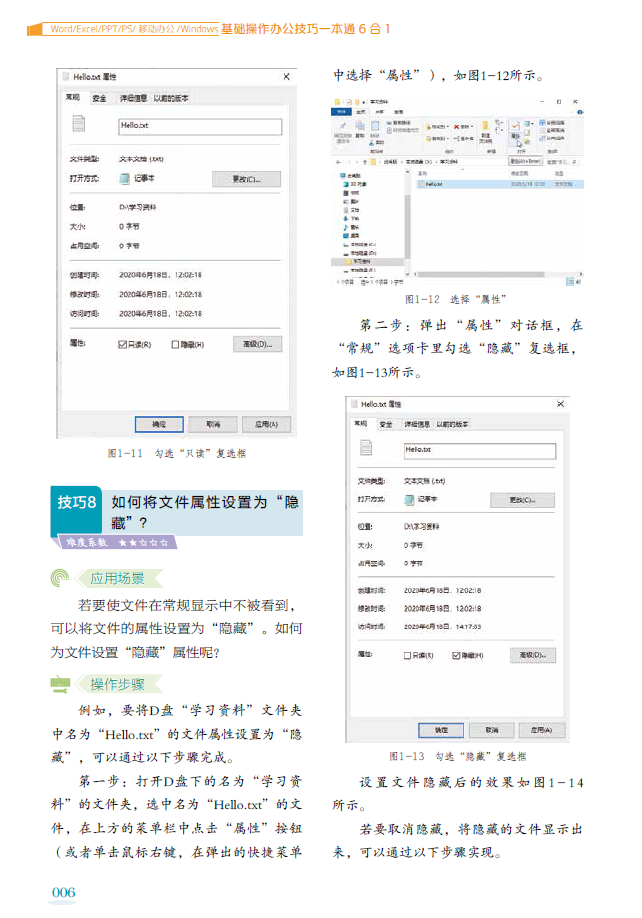The width and height of the screenshot is (642, 918).
Task: Switch to 以前的版本 tab in Figure 1-13 dialog
Action: pos(452,424)
